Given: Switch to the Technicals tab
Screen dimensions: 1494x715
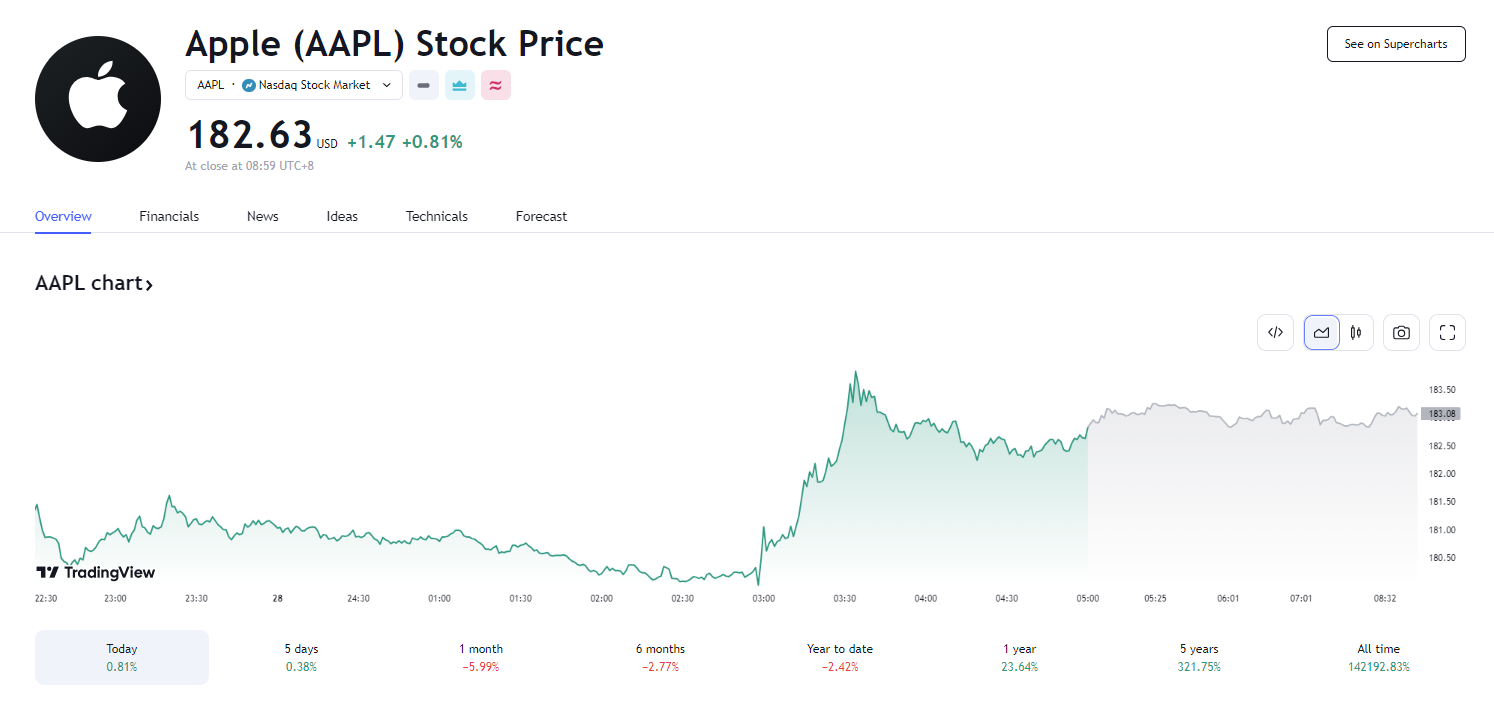Looking at the screenshot, I should 437,216.
